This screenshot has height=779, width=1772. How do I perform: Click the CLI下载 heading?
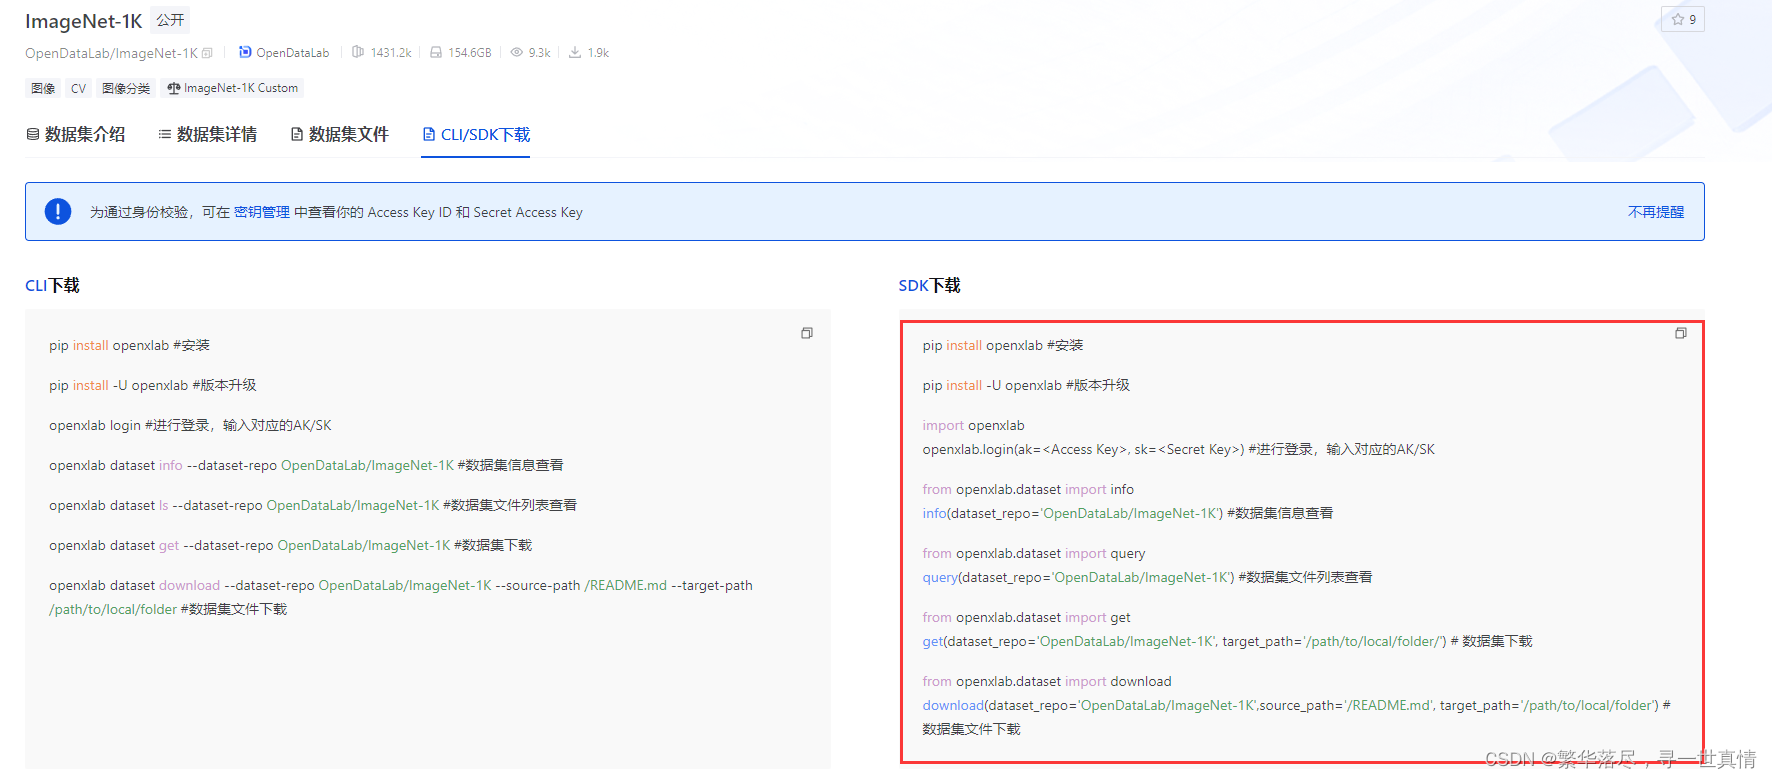click(x=52, y=285)
